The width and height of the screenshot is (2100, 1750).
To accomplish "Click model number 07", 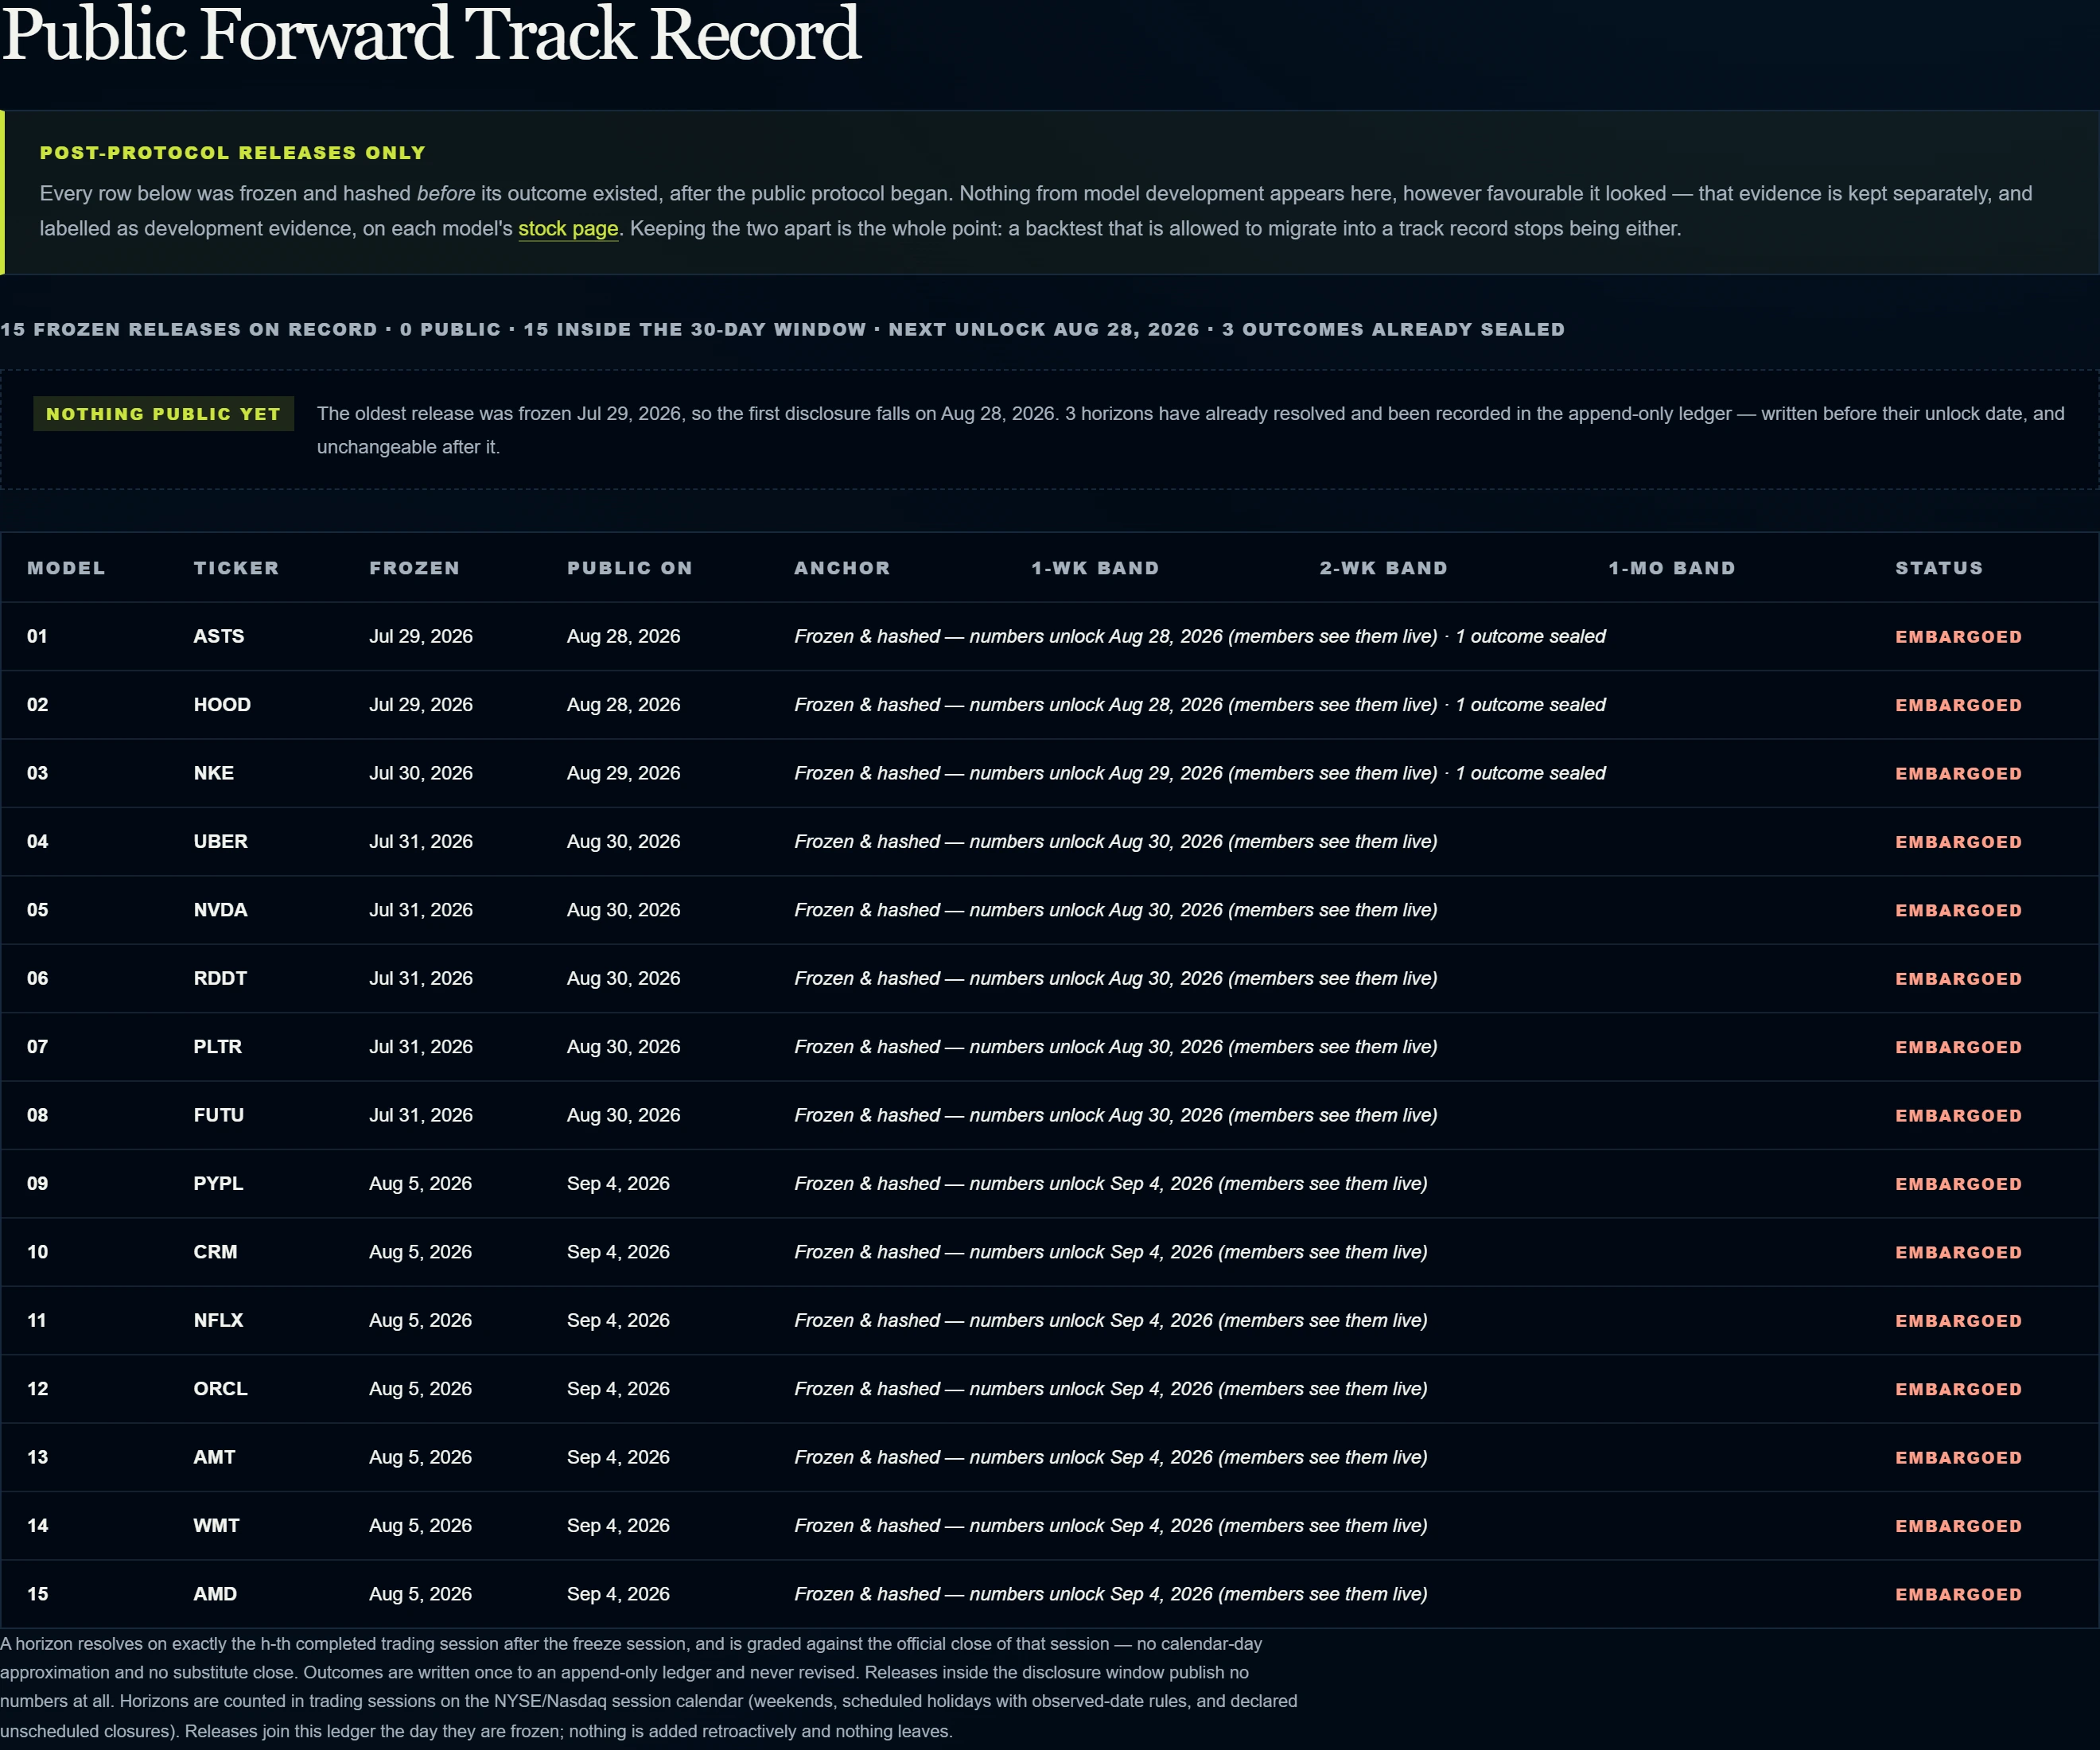I will 37,1047.
